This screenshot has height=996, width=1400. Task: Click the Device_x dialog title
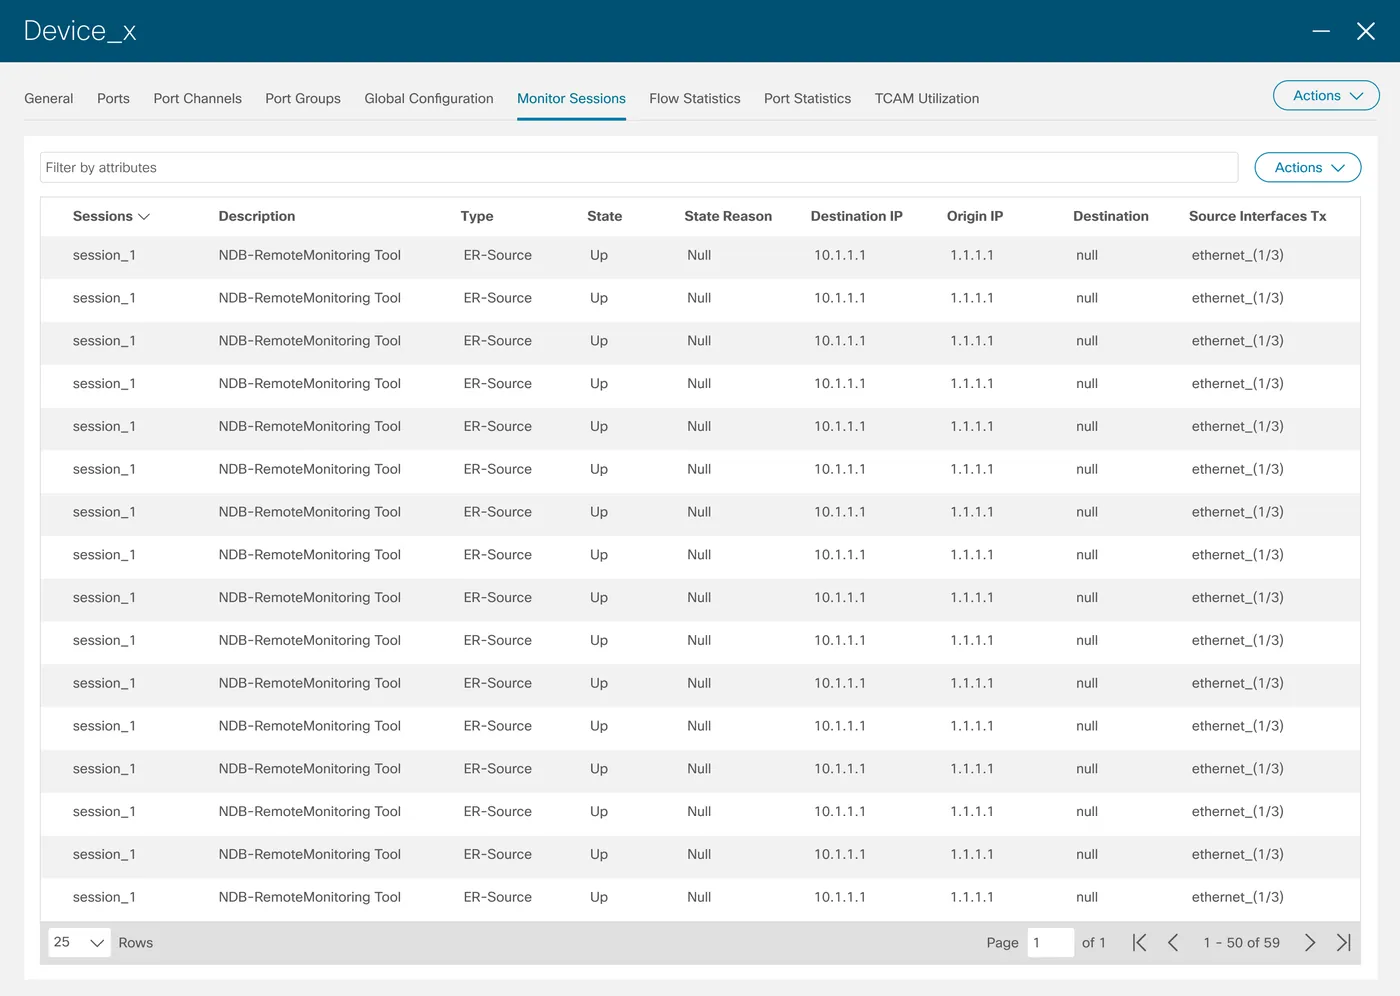80,31
